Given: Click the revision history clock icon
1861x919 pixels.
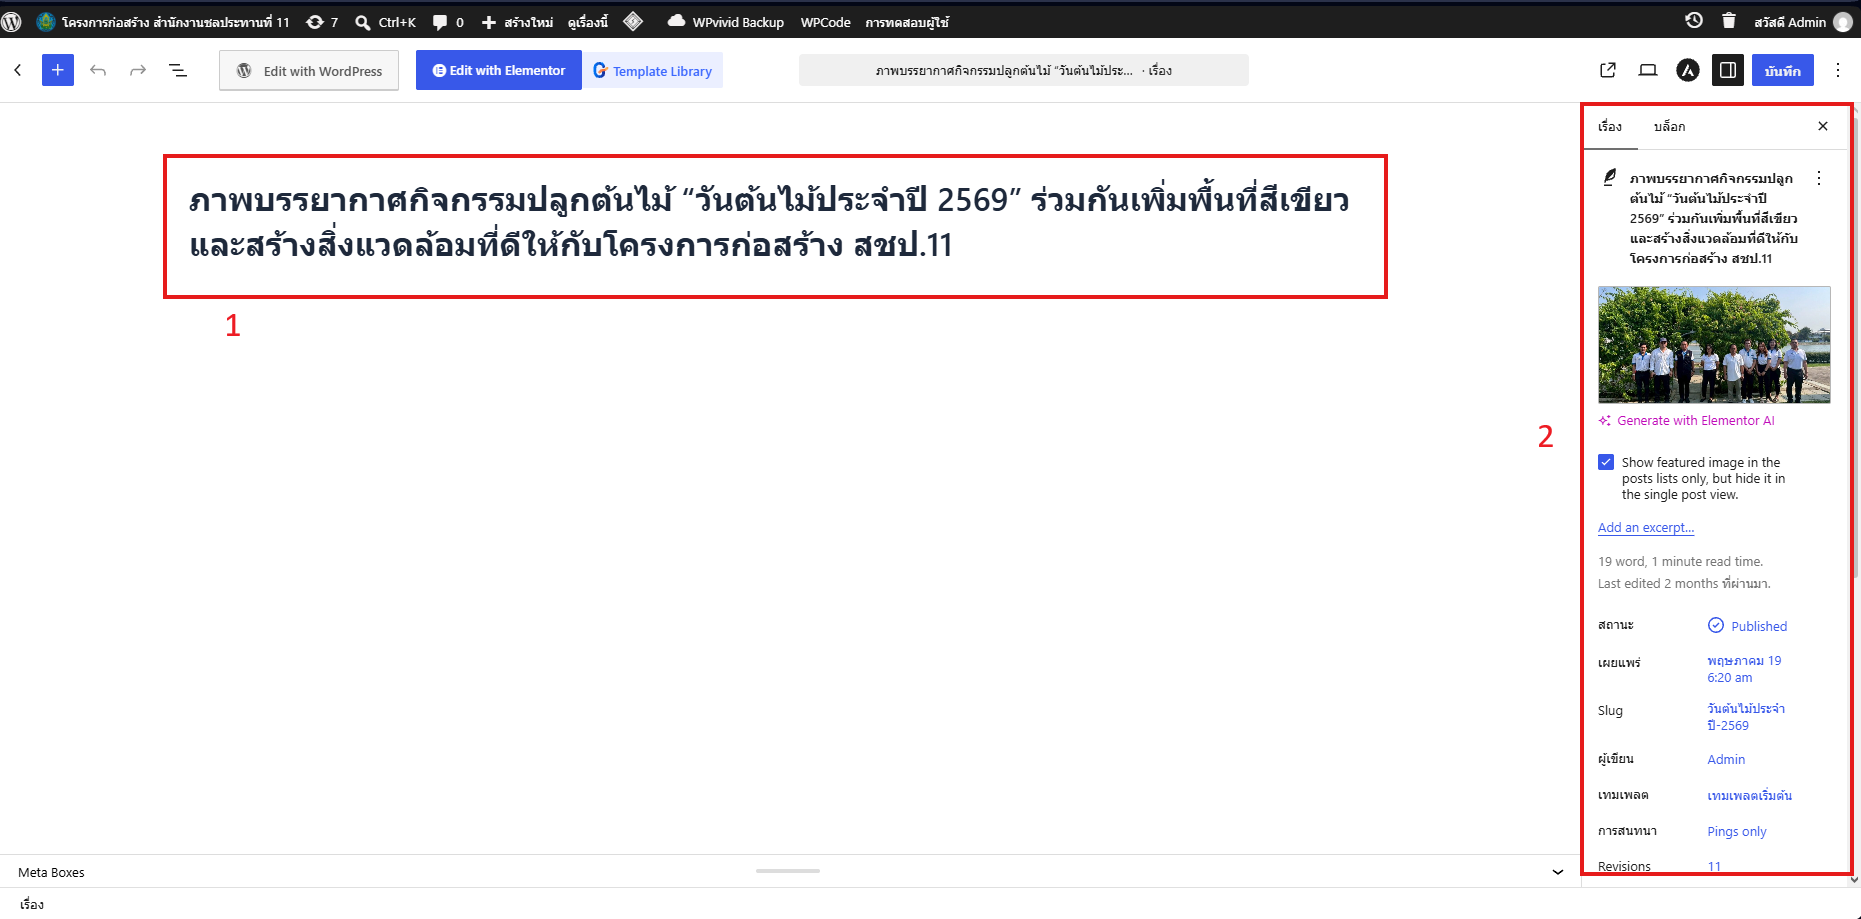Looking at the screenshot, I should [1694, 20].
